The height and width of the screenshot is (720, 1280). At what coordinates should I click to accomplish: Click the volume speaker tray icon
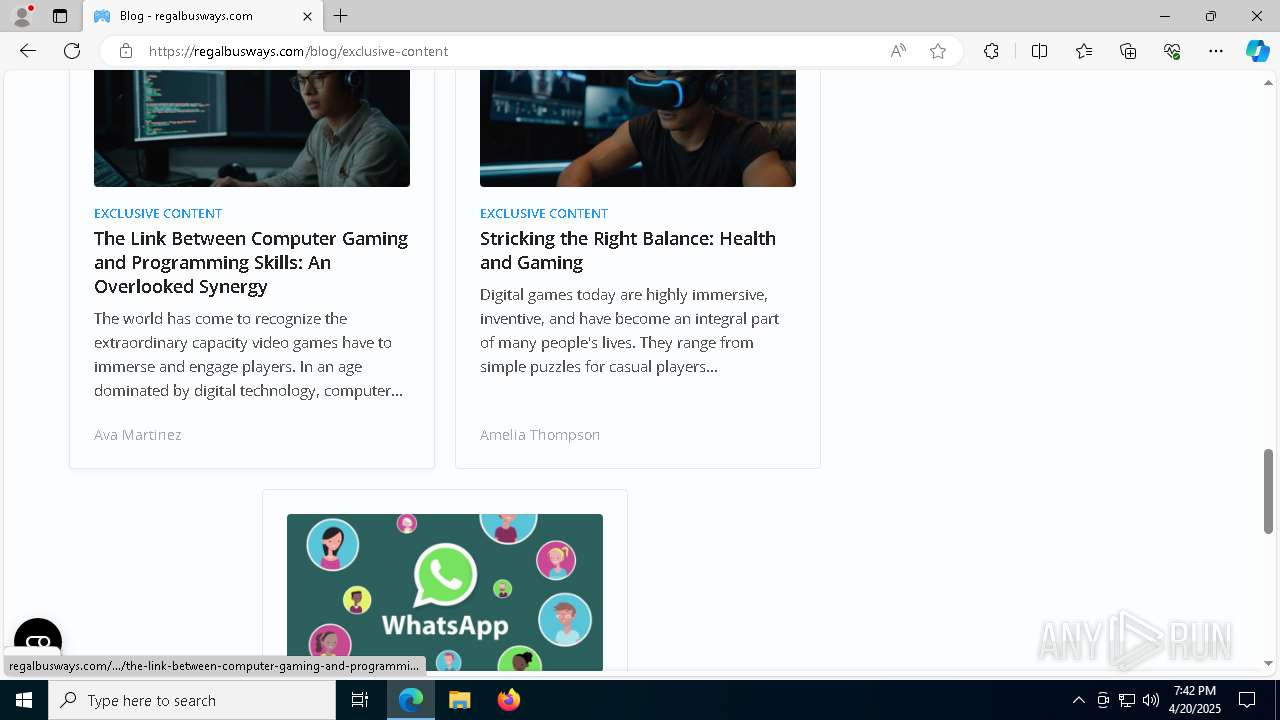click(x=1151, y=700)
